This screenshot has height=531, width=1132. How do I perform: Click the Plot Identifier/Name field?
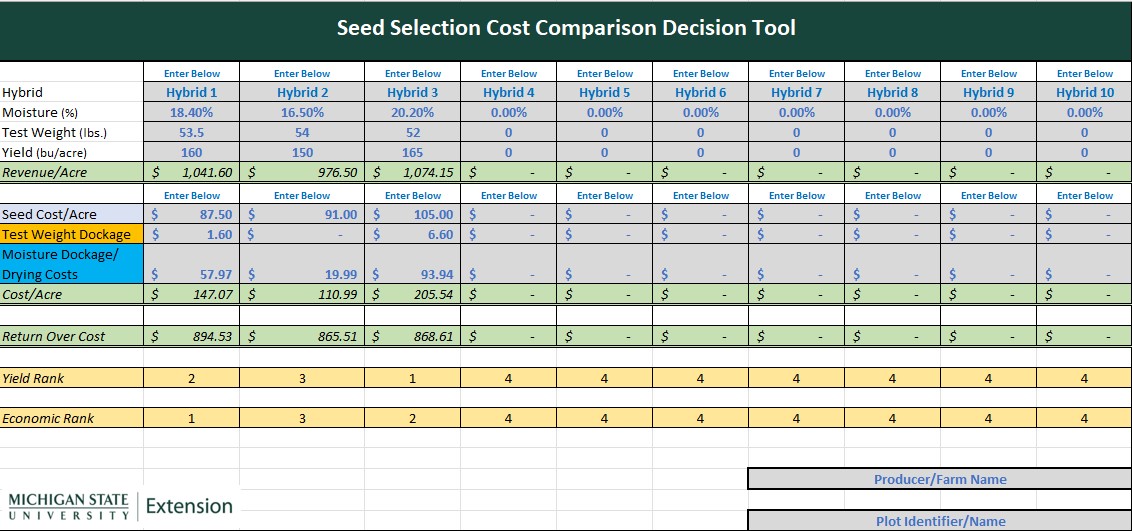click(x=939, y=521)
